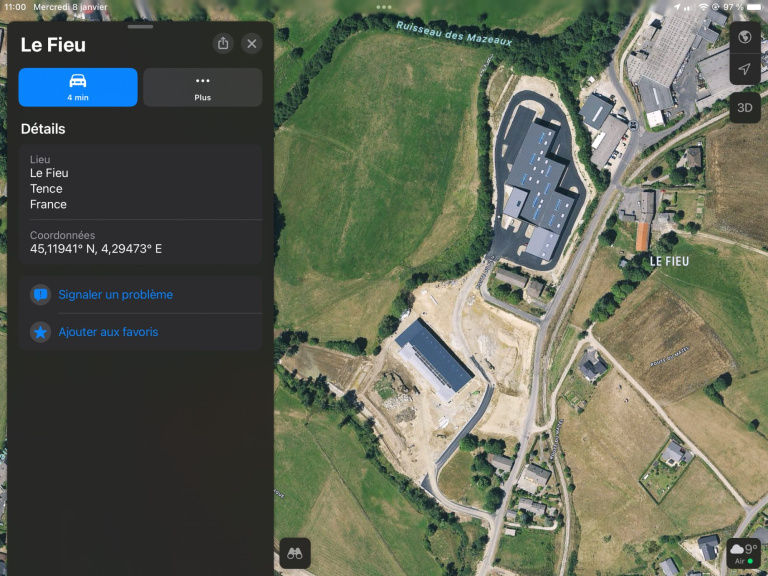Open the Plus more-options menu
The height and width of the screenshot is (576, 768).
pos(203,87)
